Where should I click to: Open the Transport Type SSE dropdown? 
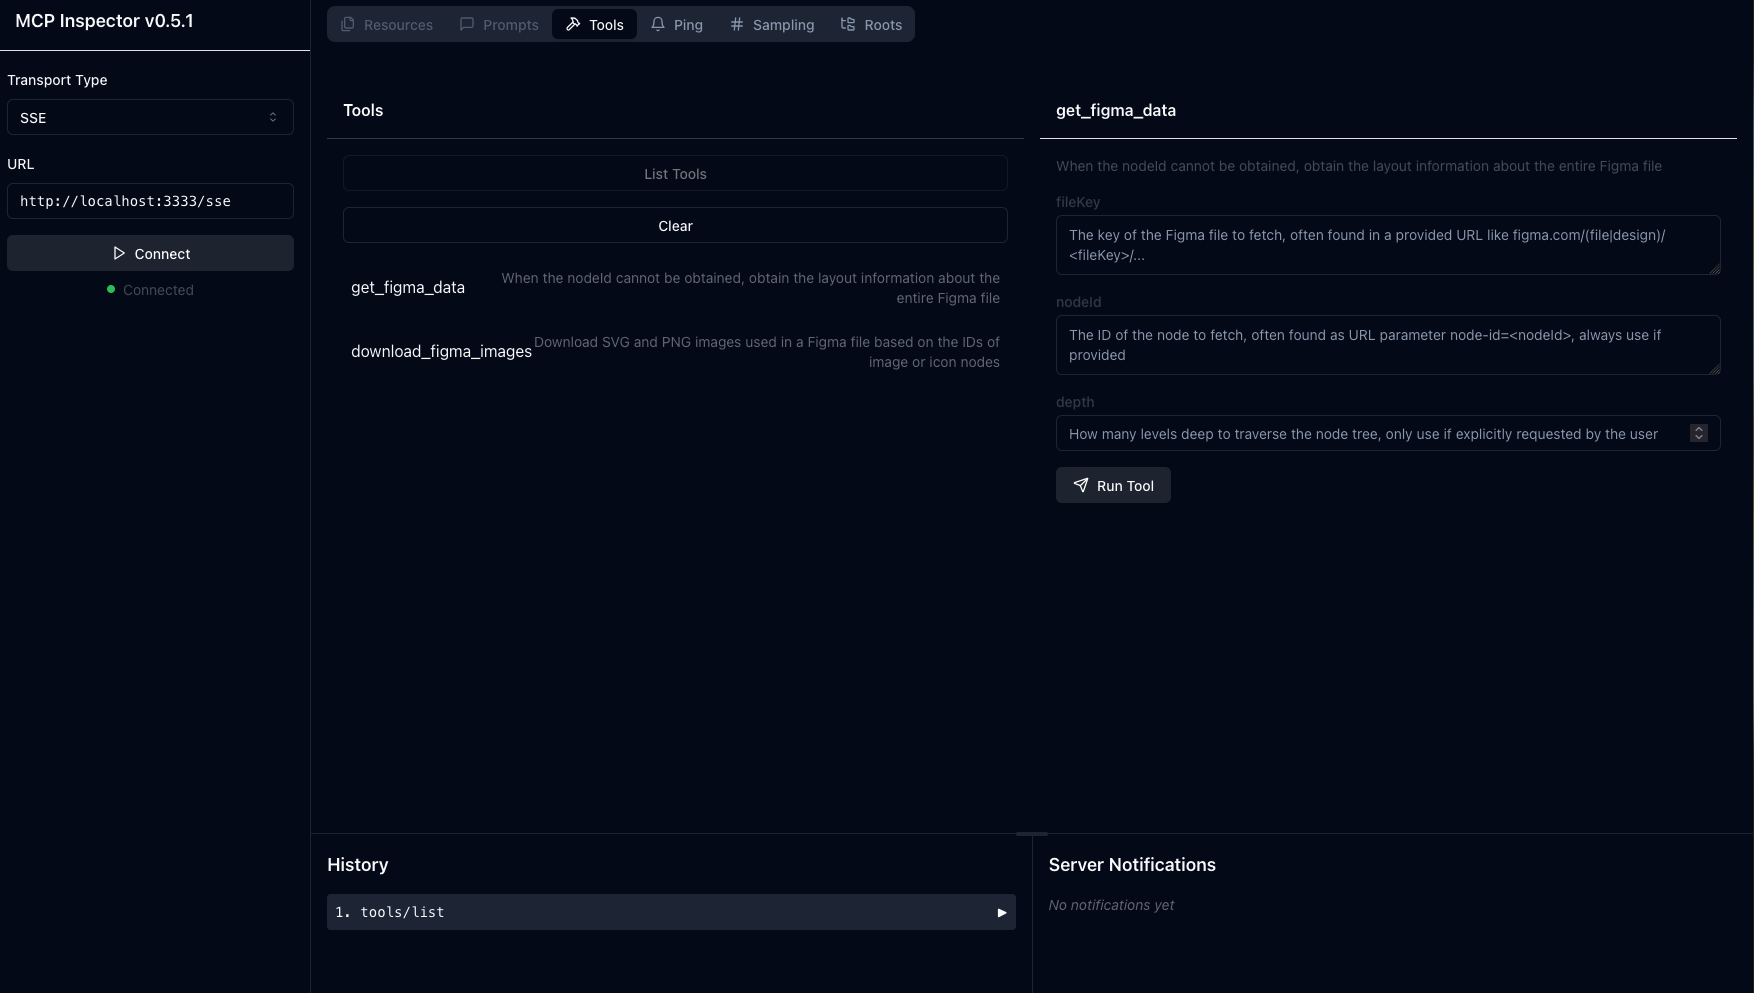[x=150, y=117]
